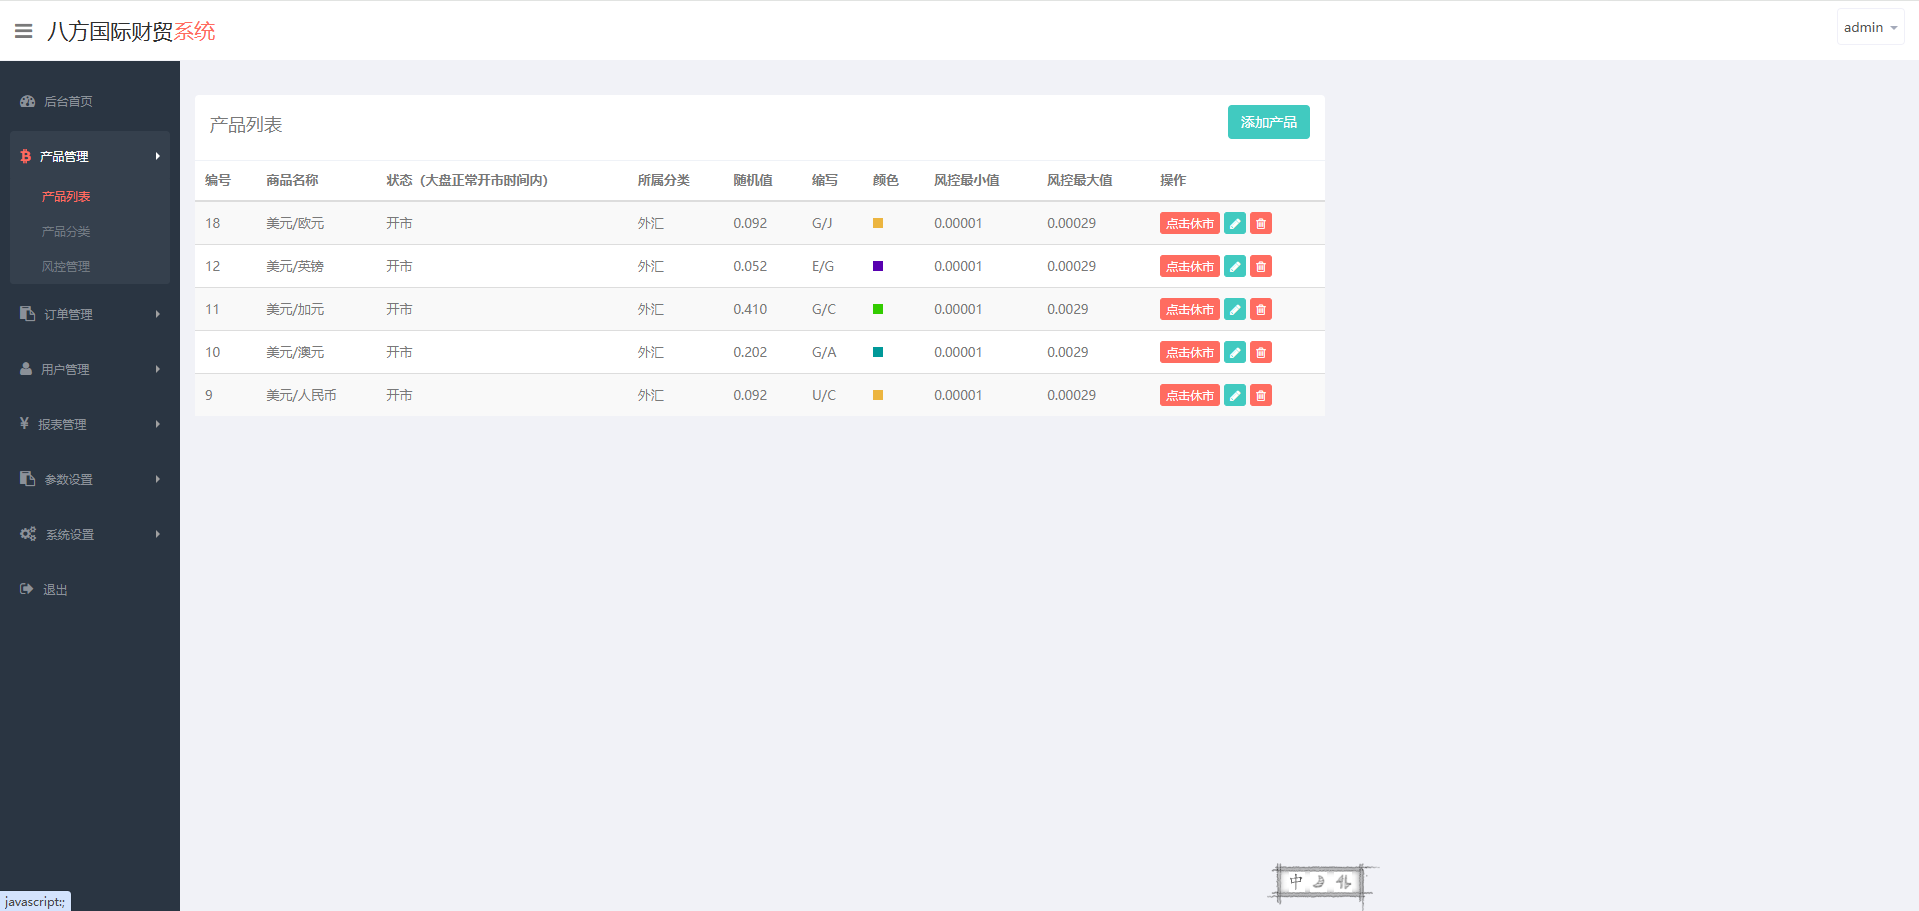Click trash icon for 美元/澳元 row
Screen dimensions: 1919x911
point(1261,353)
